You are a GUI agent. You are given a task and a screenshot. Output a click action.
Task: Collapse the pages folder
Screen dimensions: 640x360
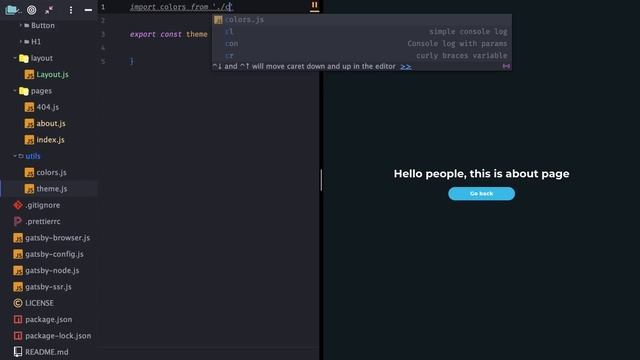pyautogui.click(x=15, y=91)
